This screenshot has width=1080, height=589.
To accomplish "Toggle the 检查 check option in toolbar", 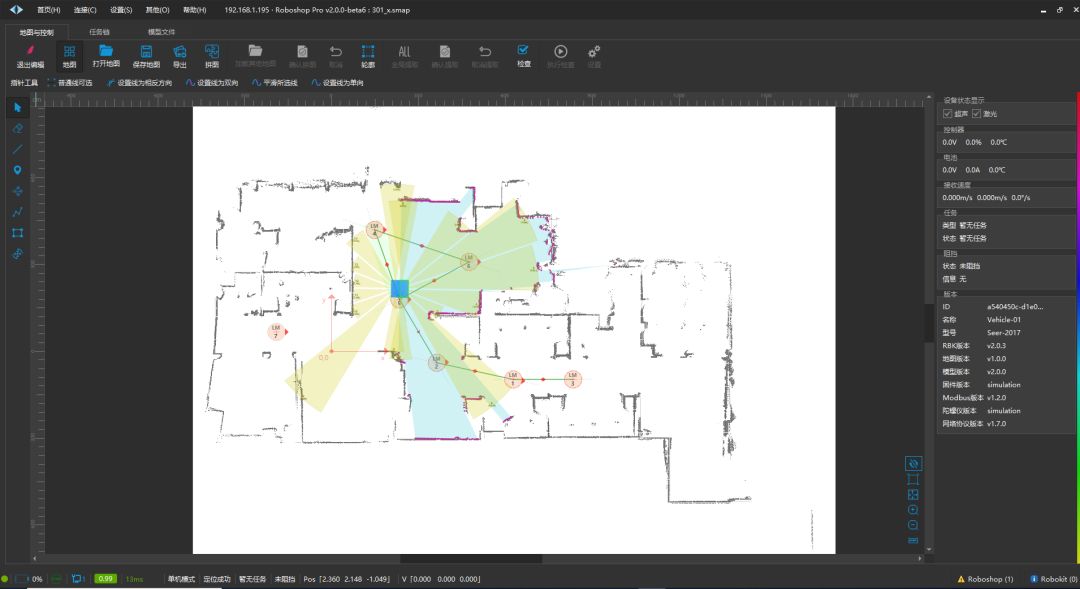I will click(523, 55).
